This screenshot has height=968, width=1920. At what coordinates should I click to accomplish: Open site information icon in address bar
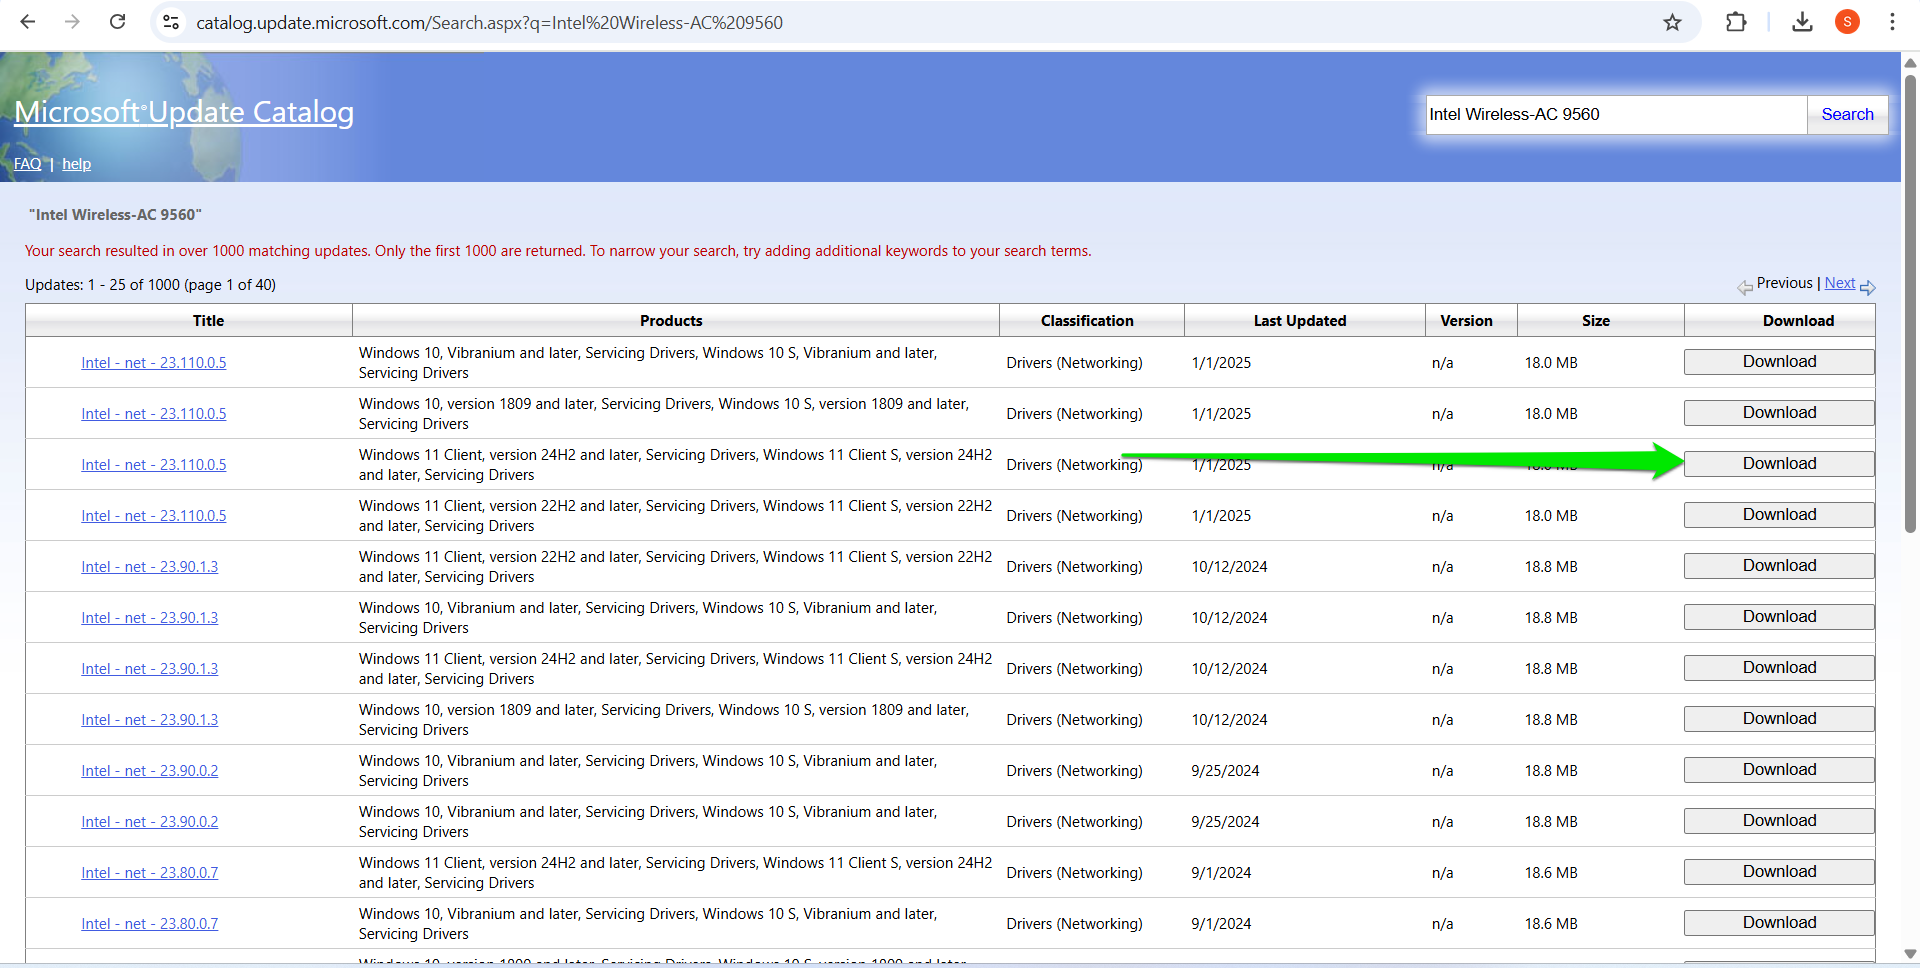tap(171, 22)
